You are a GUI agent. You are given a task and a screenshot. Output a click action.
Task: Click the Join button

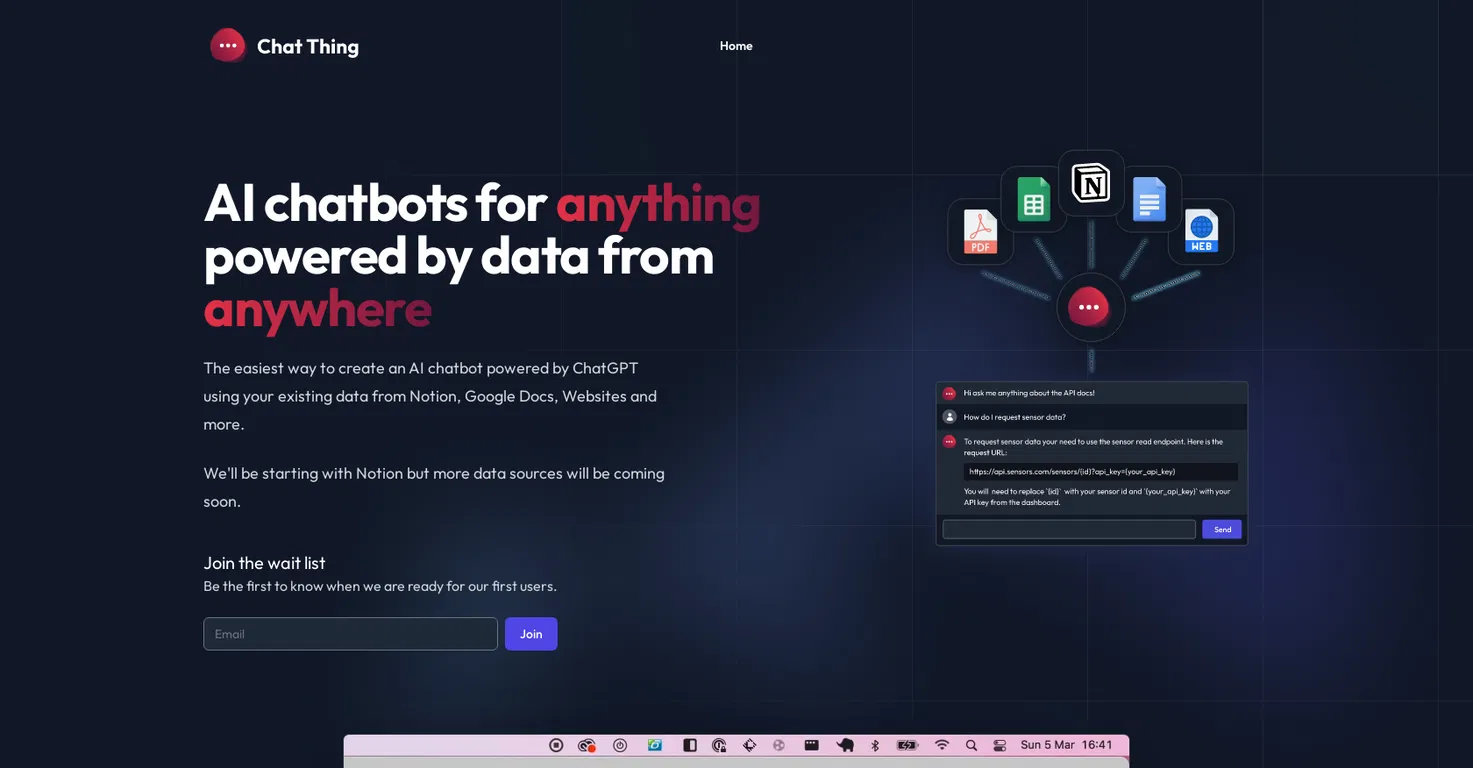coord(531,634)
